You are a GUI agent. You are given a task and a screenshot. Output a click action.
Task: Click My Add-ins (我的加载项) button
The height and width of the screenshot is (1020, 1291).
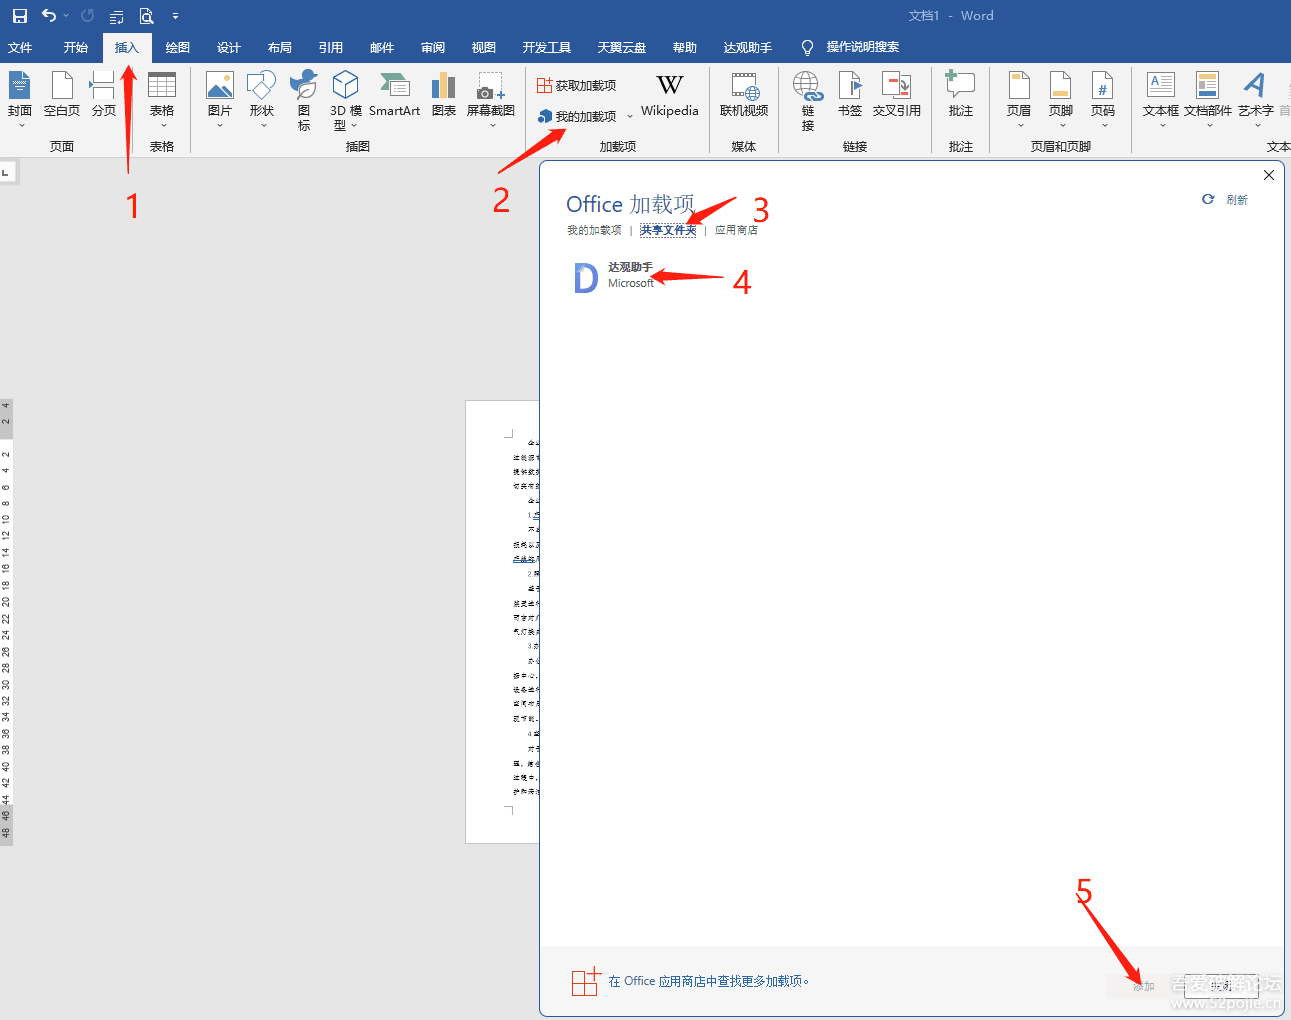[577, 117]
